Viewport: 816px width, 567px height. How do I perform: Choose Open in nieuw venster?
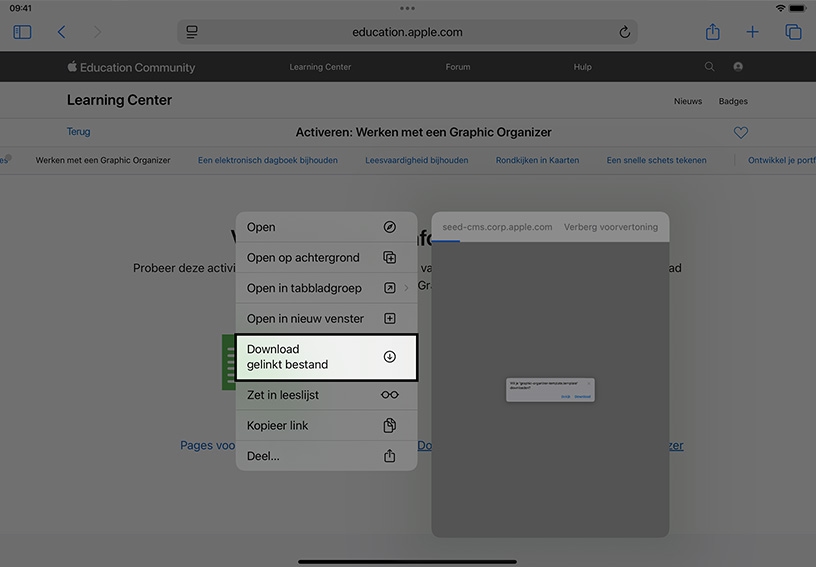pos(326,318)
